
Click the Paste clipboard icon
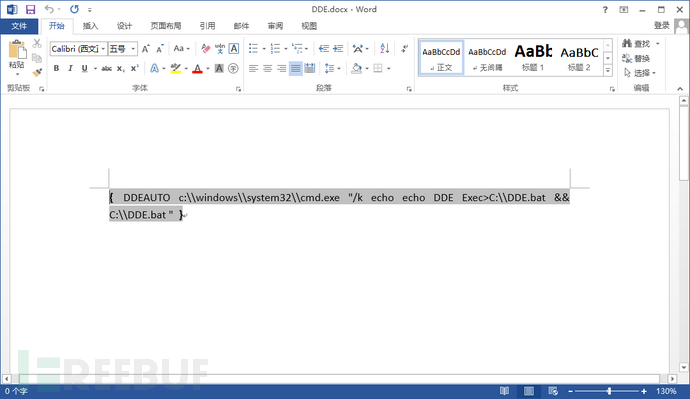click(x=17, y=55)
